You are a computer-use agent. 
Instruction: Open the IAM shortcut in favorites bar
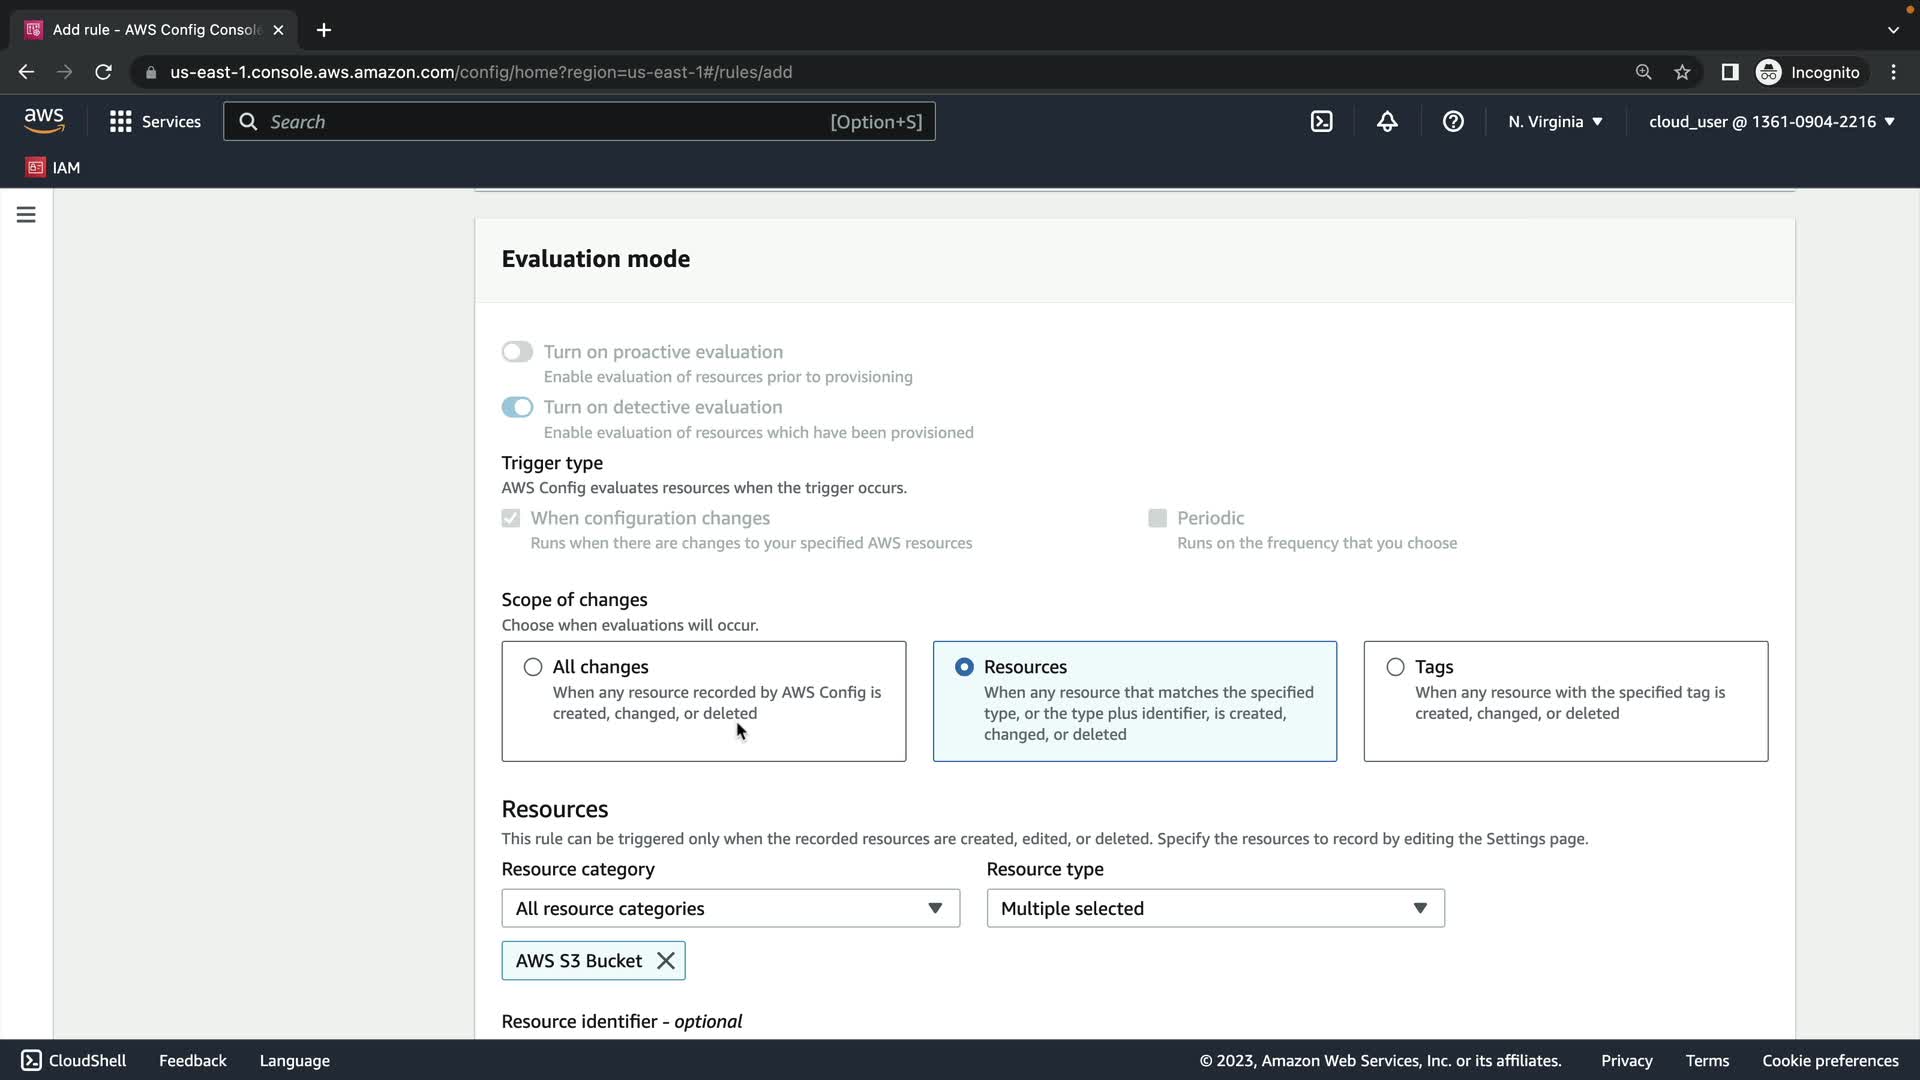click(54, 167)
